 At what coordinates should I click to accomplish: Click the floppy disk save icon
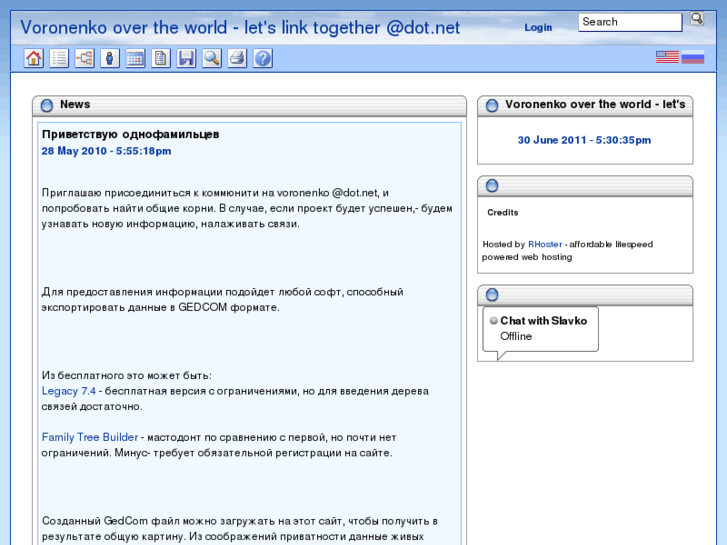[186, 59]
